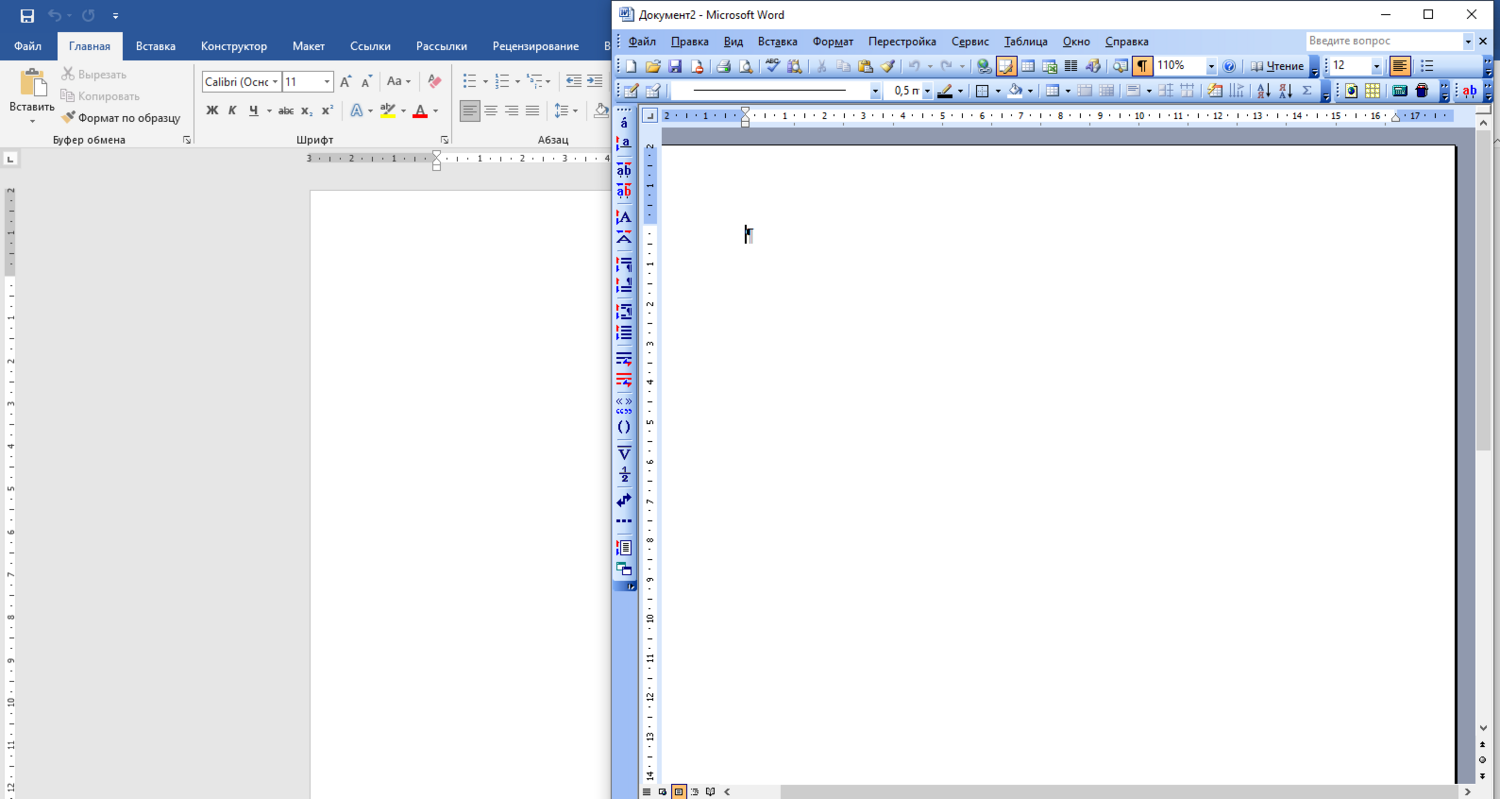
Task: Toggle italic (К) in the ribbon
Action: coord(232,110)
